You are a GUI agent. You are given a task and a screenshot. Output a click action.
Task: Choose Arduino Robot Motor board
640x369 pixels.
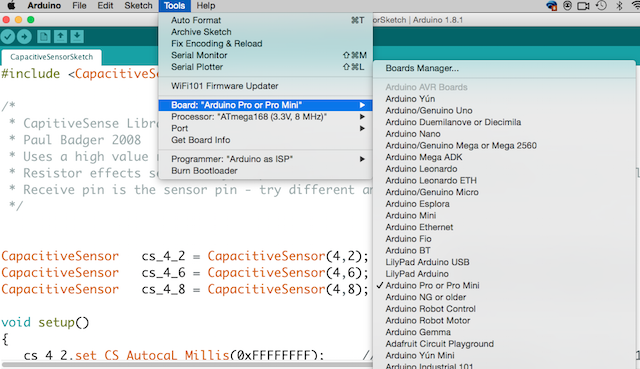(x=504, y=320)
